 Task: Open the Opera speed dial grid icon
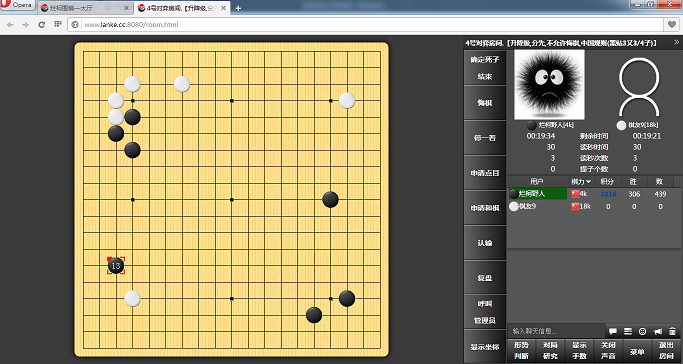(58, 24)
